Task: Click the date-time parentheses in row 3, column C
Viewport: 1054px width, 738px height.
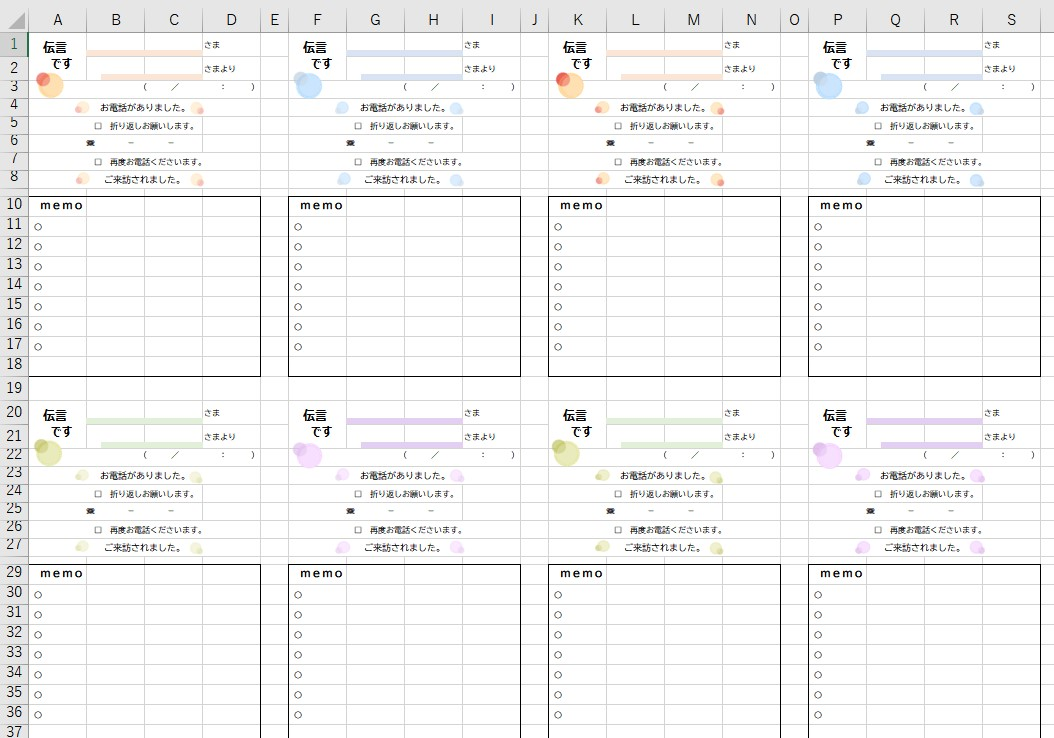Action: click(x=199, y=87)
